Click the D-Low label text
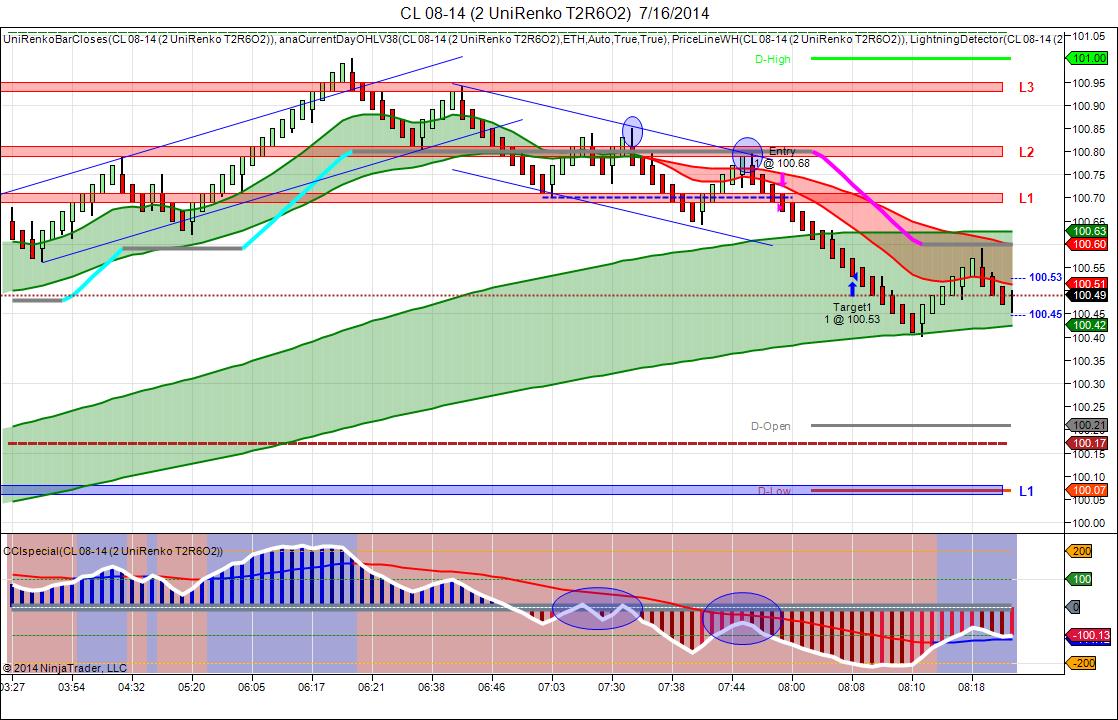Viewport: 1118px width, 720px height. coord(774,491)
